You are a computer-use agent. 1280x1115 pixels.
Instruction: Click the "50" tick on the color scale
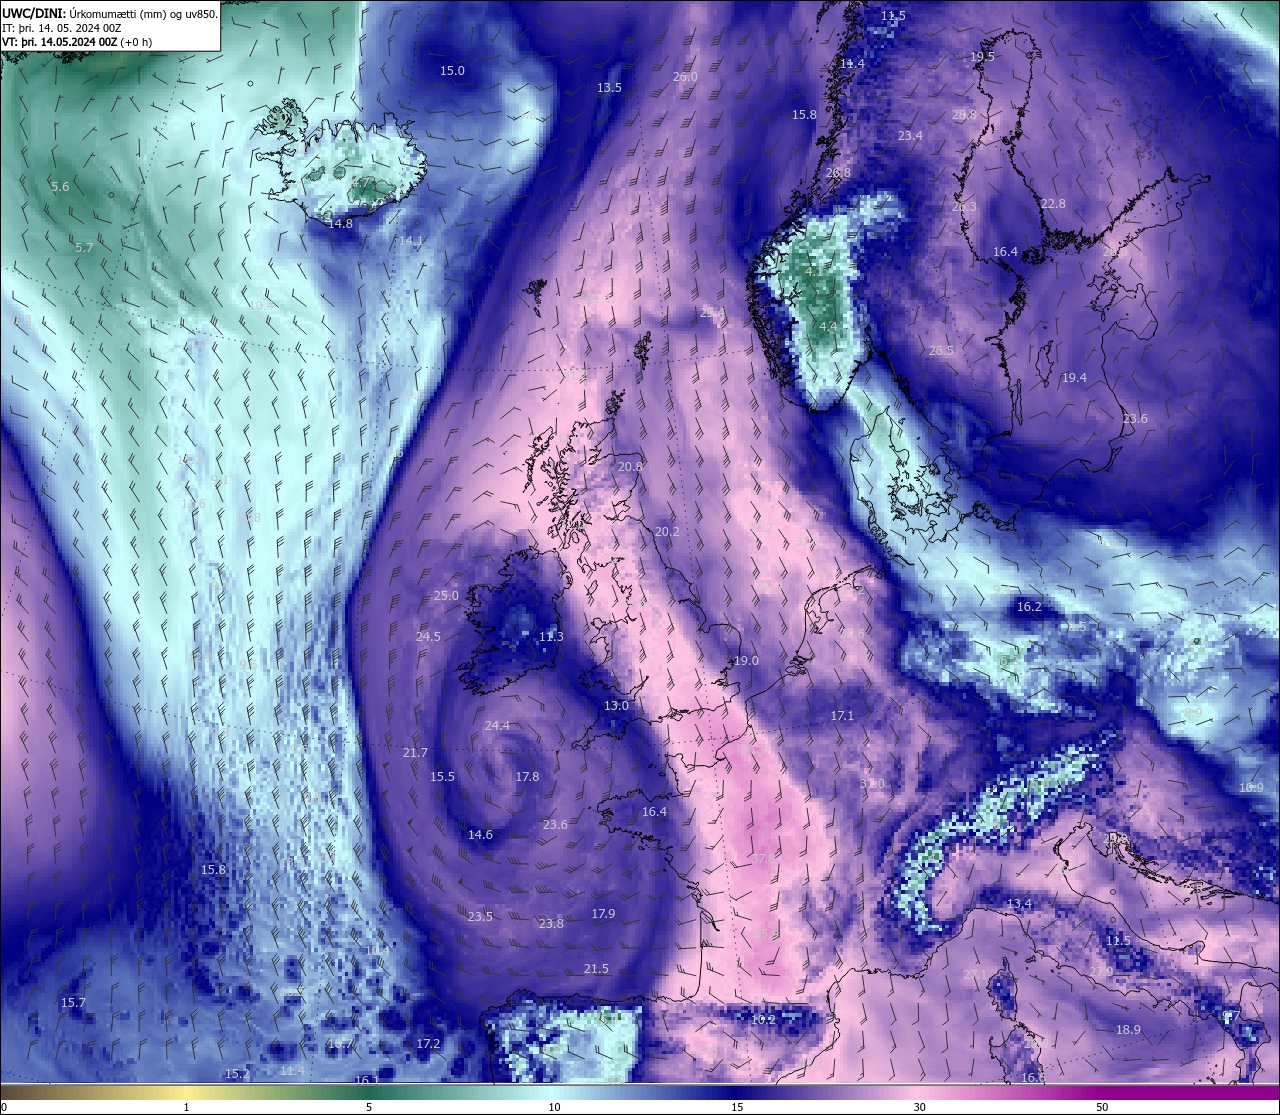pos(1102,1107)
